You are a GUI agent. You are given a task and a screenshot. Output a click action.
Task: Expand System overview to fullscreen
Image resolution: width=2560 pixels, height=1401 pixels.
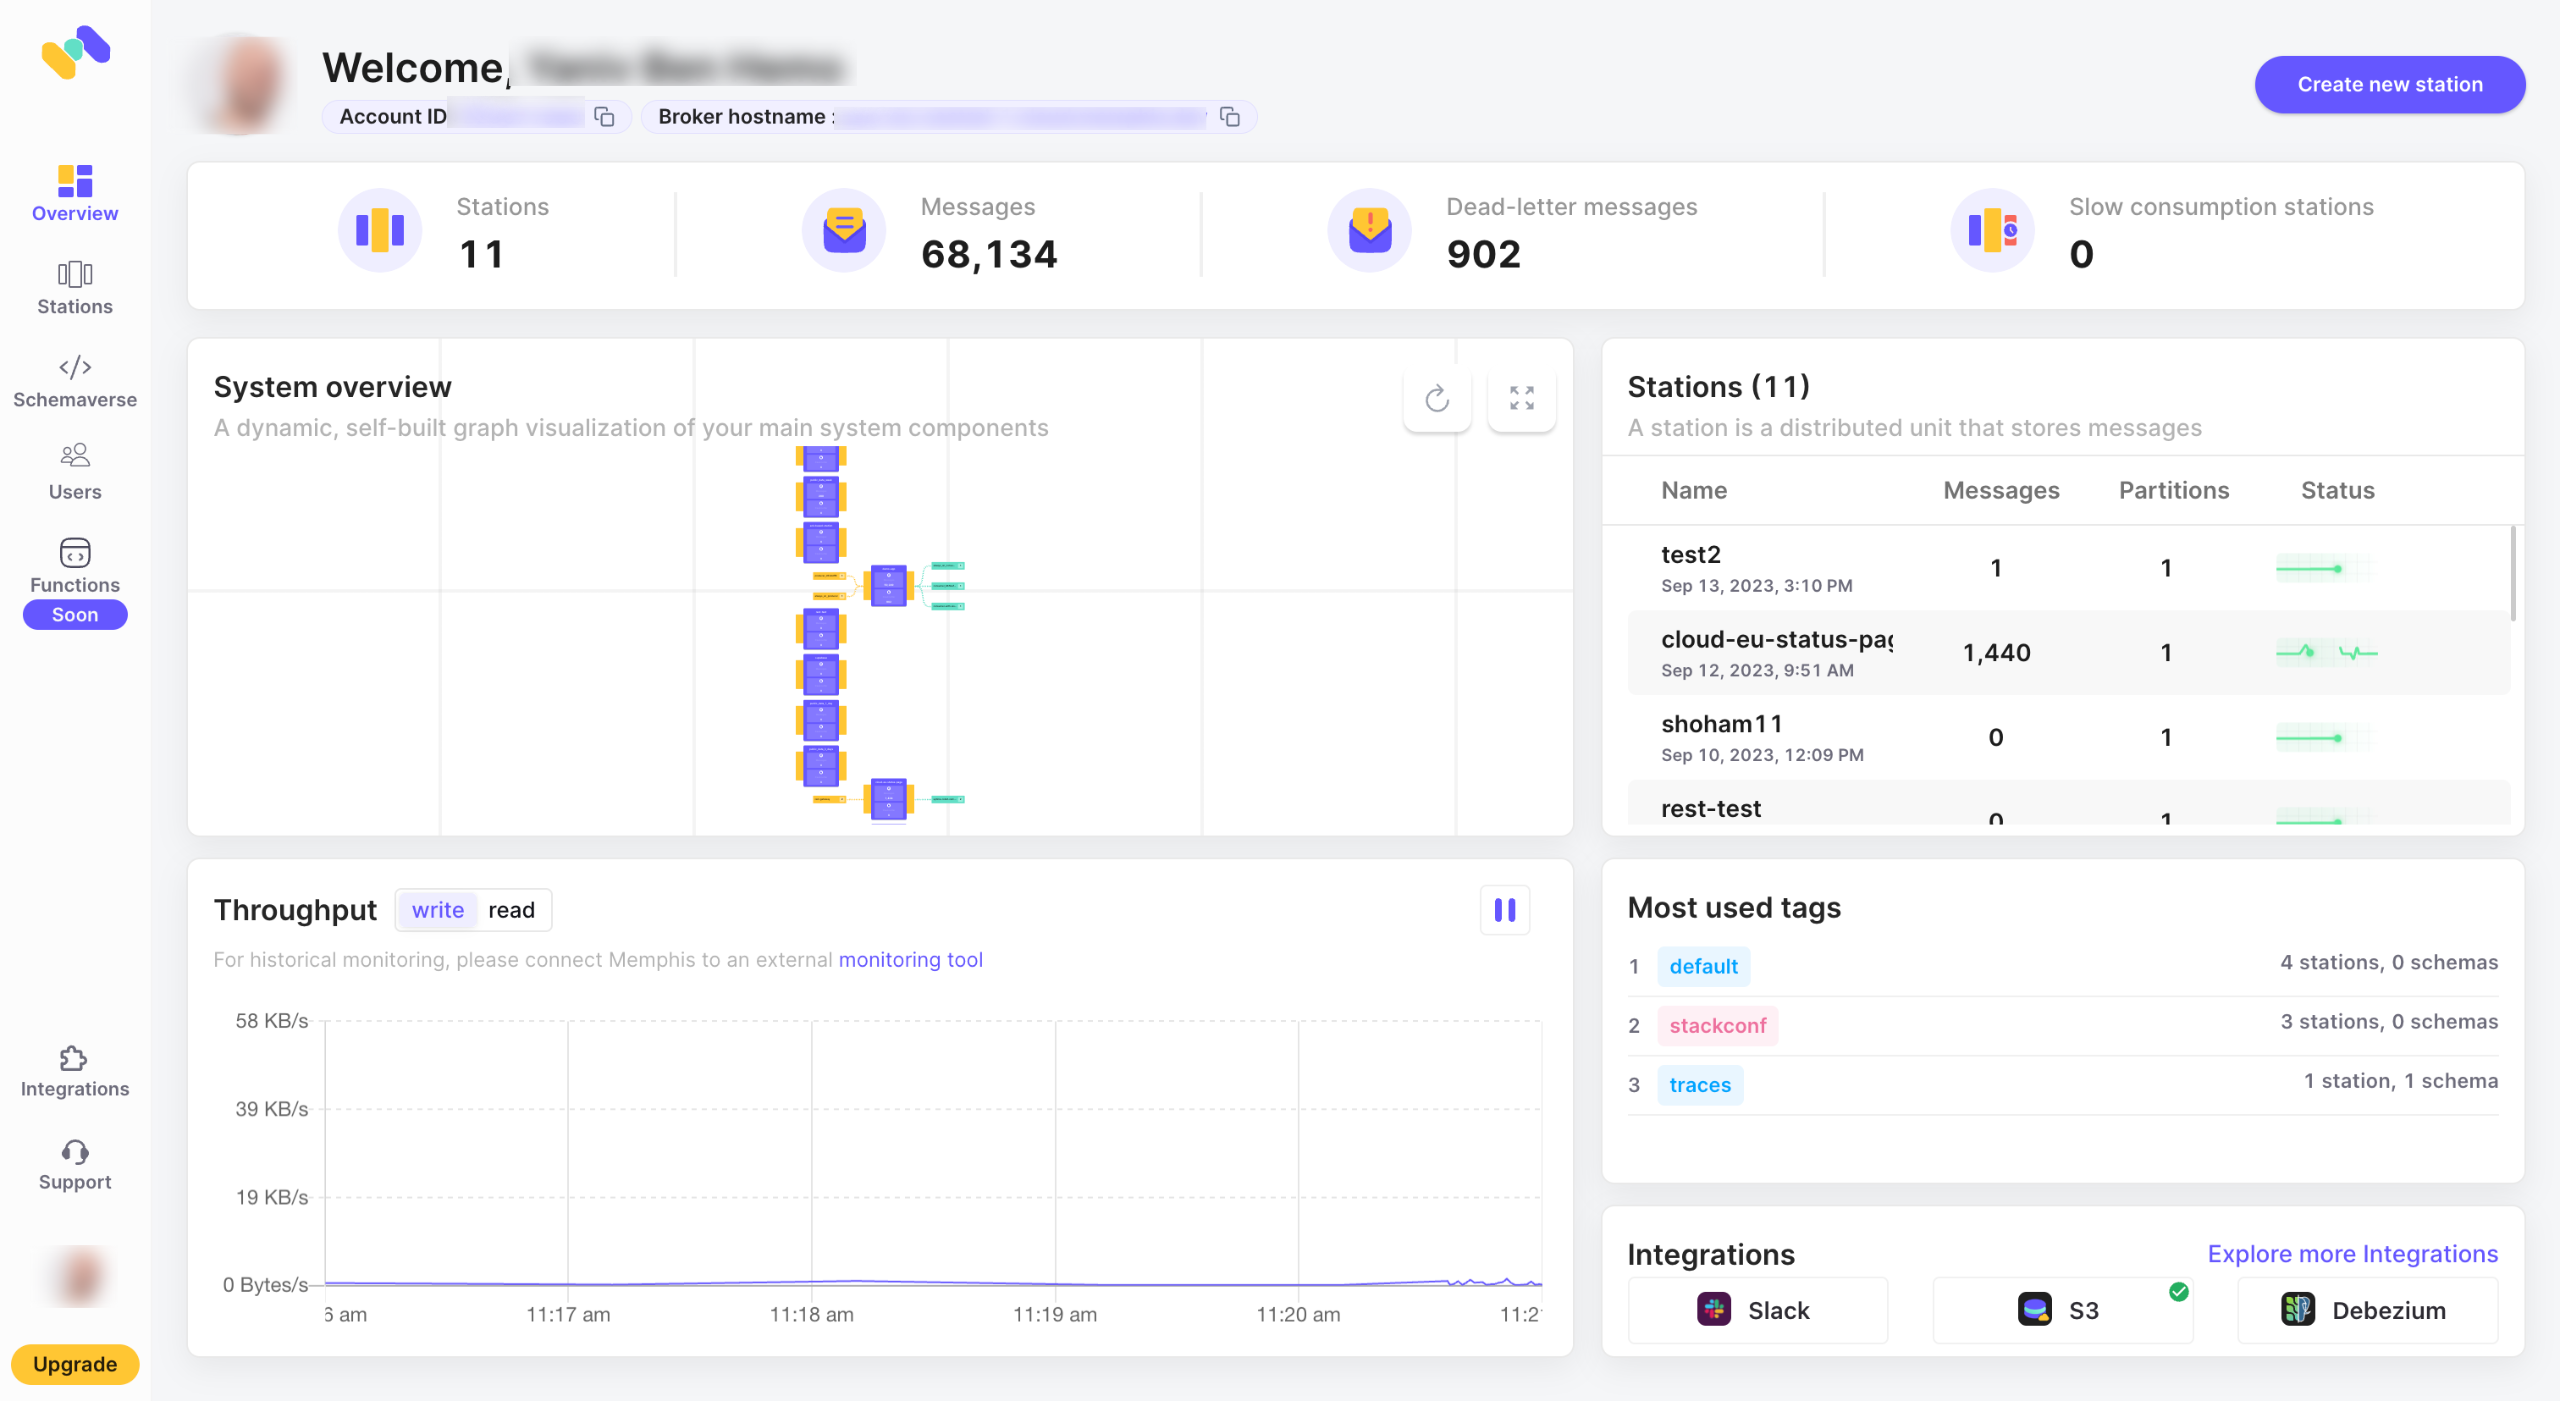(1521, 398)
